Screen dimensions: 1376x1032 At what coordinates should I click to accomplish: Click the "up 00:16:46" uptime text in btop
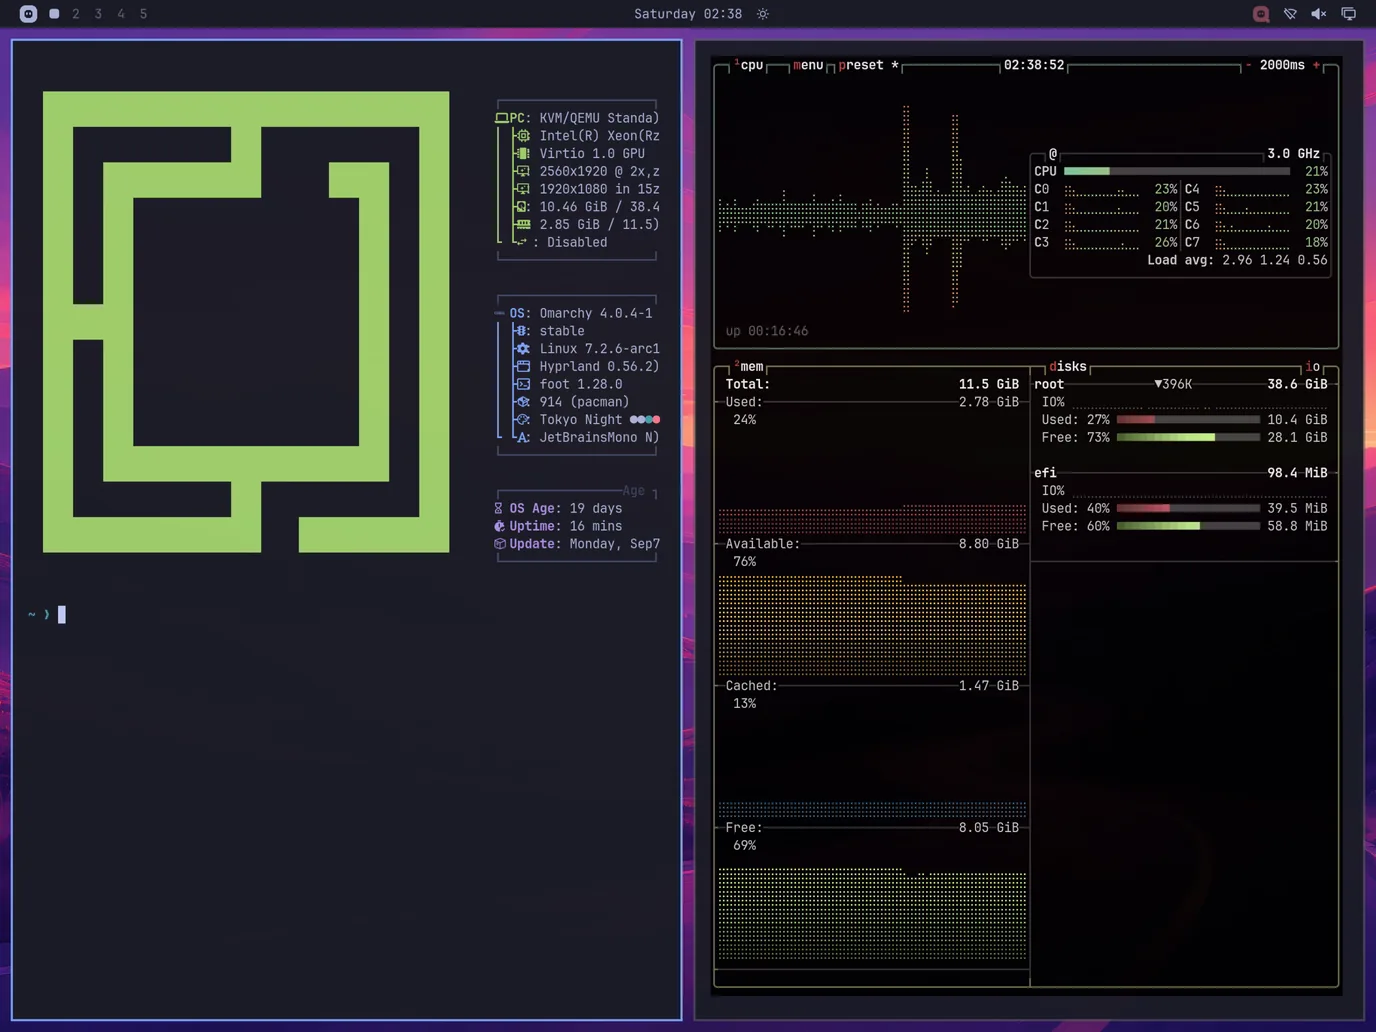767,331
